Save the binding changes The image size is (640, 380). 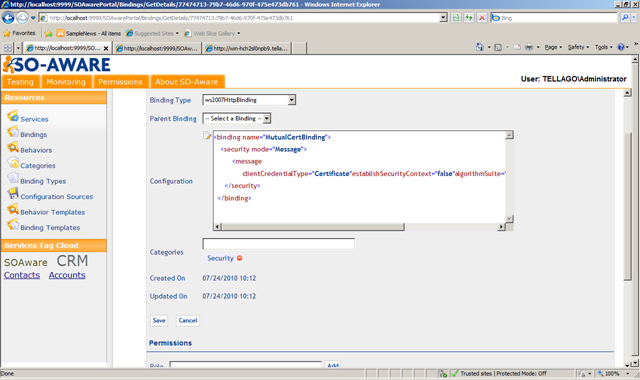[159, 320]
